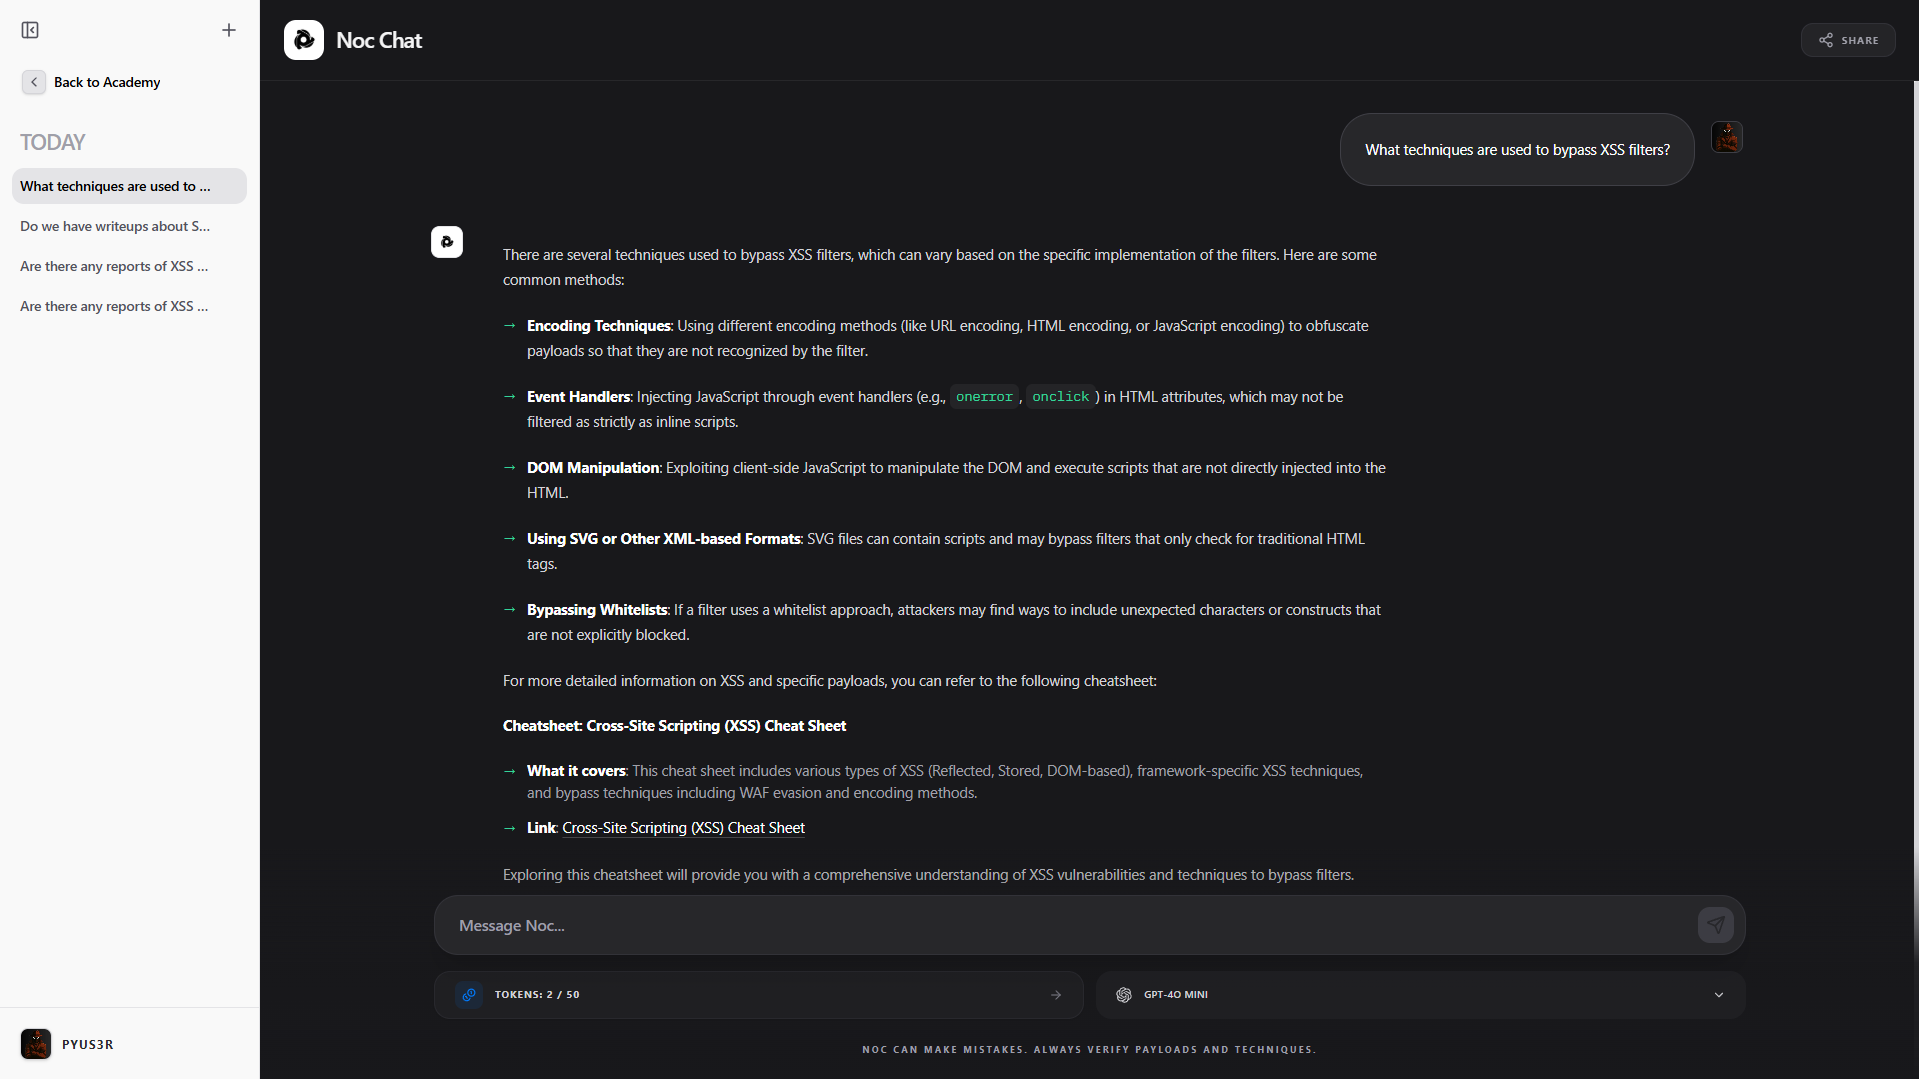The height and width of the screenshot is (1079, 1919).
Task: Expand the GPT-4O MINI model dropdown
Action: tap(1718, 995)
